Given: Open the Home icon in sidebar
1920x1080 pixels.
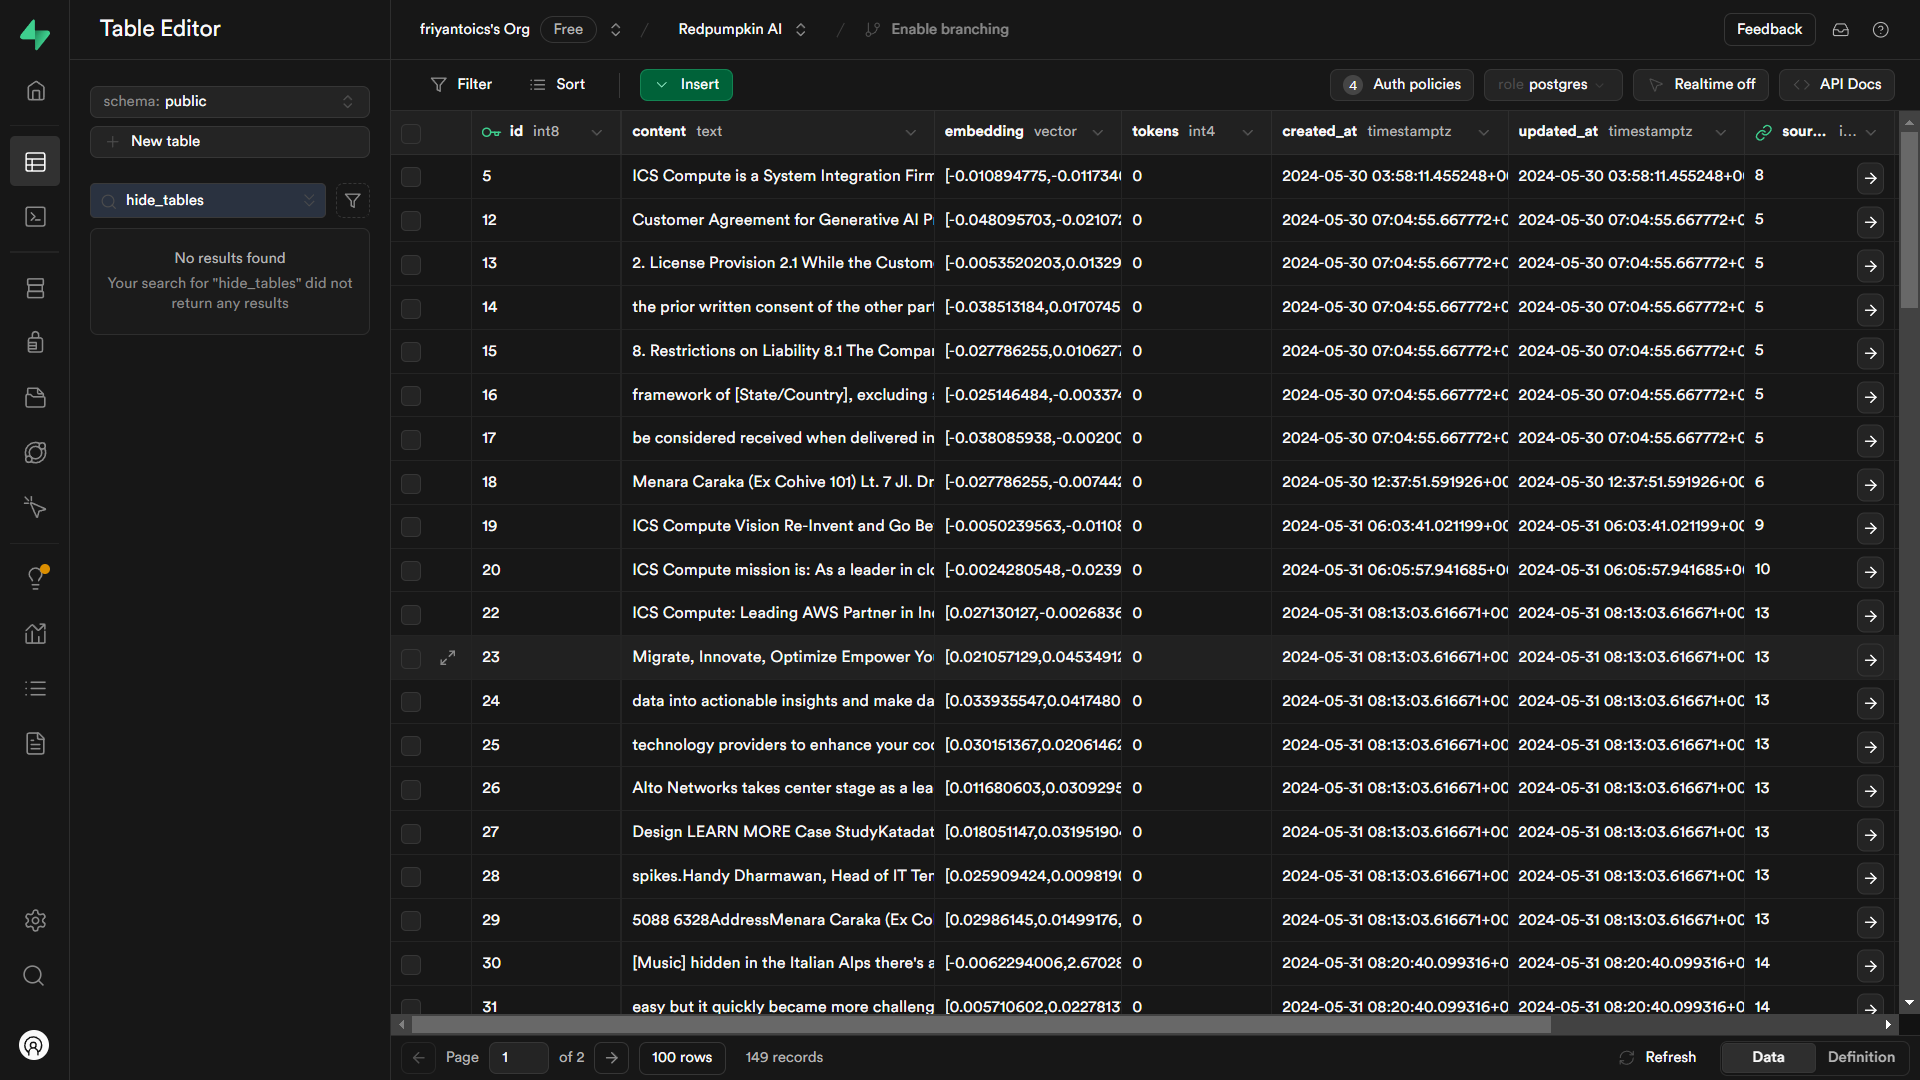Looking at the screenshot, I should (35, 91).
